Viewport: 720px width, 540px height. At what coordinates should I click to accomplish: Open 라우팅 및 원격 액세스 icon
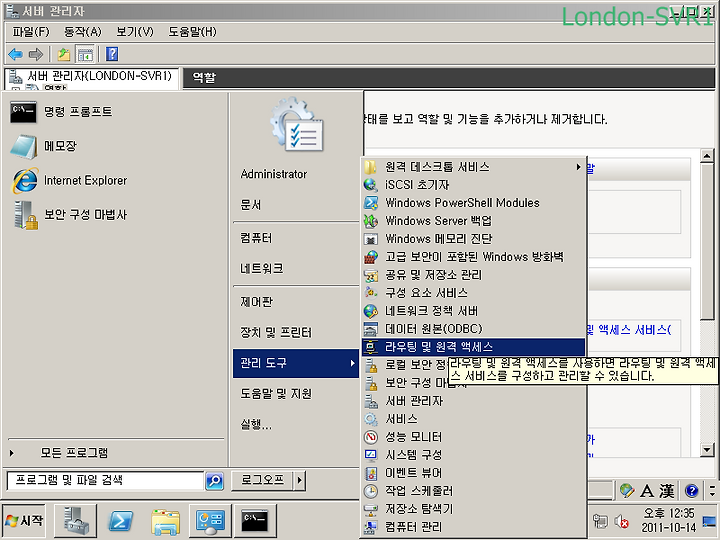371,347
